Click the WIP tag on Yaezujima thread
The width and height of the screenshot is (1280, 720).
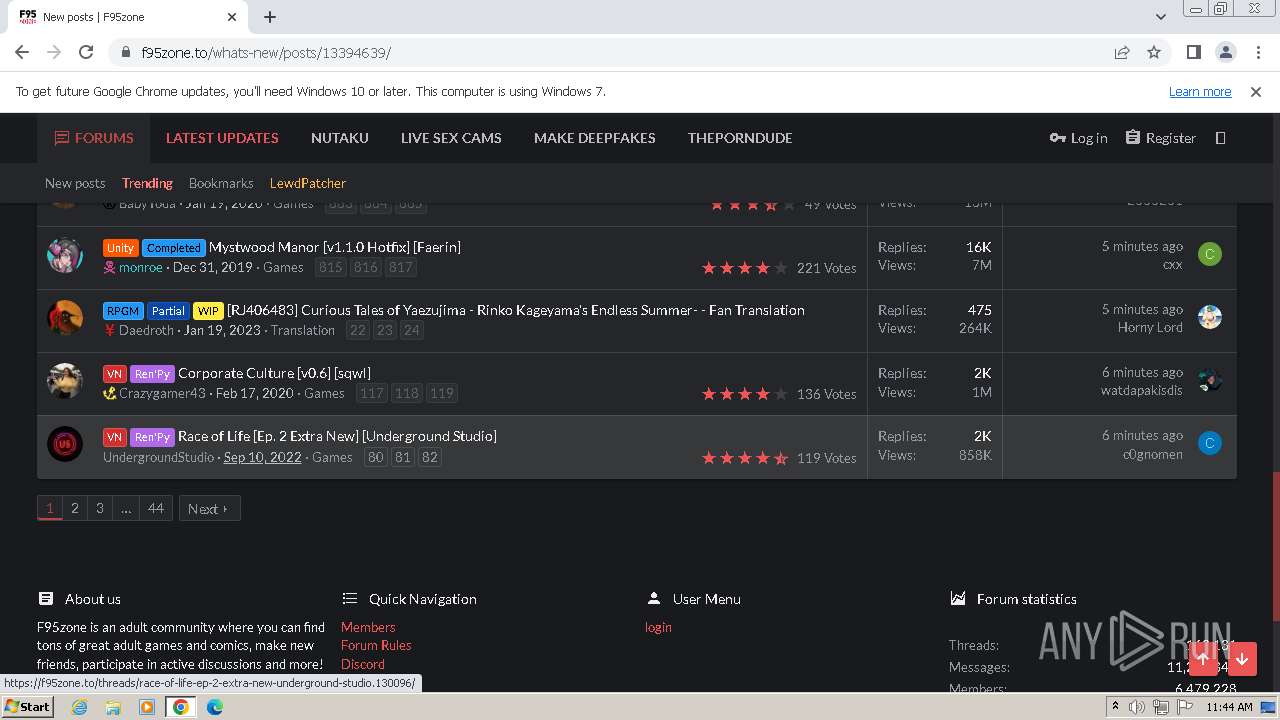(208, 311)
